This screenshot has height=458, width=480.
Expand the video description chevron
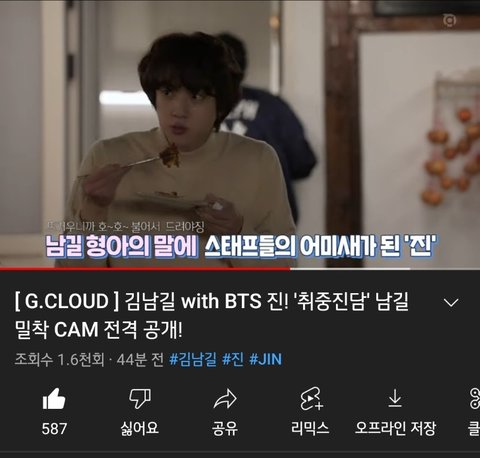click(451, 302)
